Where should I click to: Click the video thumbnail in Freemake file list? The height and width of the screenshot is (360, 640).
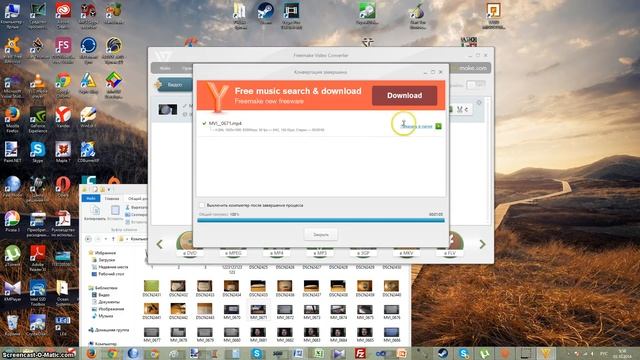coord(168,109)
